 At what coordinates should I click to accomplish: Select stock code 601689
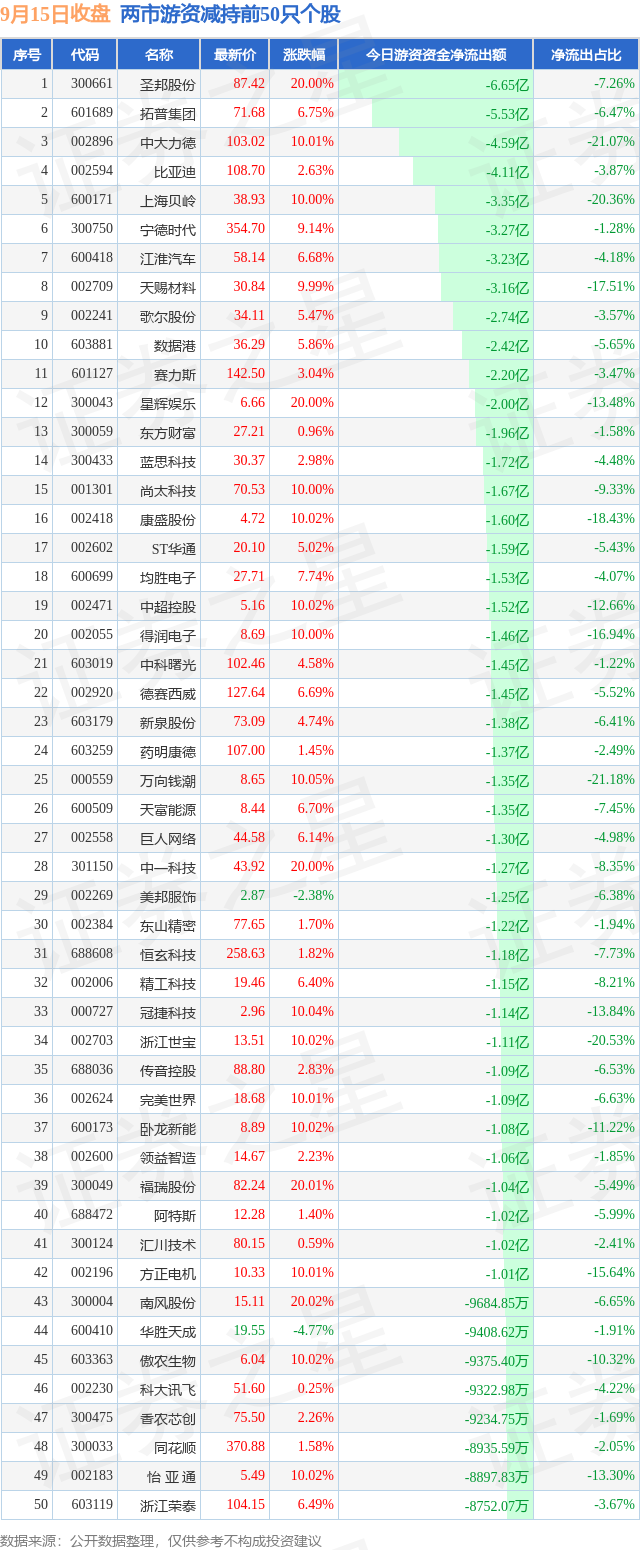tap(93, 113)
